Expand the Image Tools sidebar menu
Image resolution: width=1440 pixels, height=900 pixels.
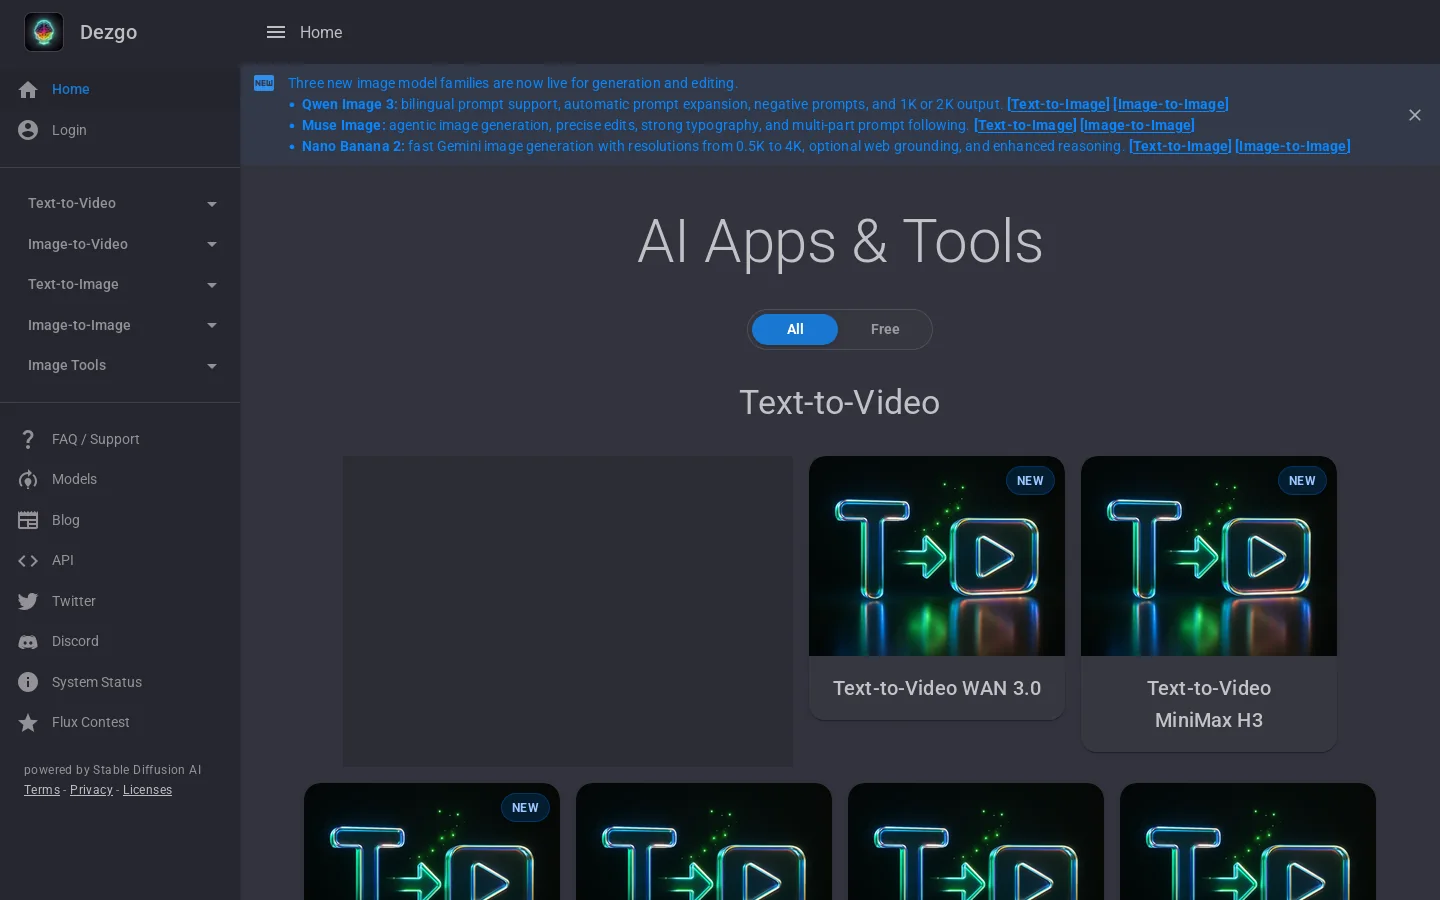point(120,365)
